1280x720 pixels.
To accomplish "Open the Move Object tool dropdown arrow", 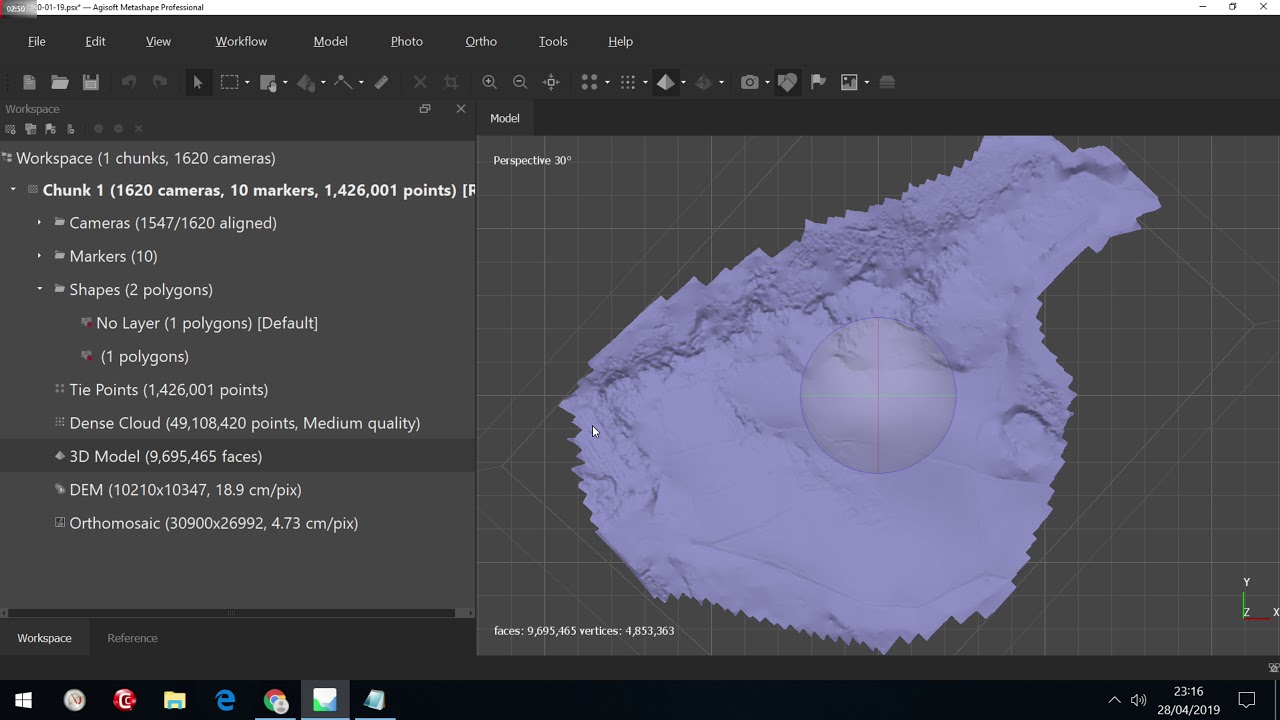I will coord(323,82).
